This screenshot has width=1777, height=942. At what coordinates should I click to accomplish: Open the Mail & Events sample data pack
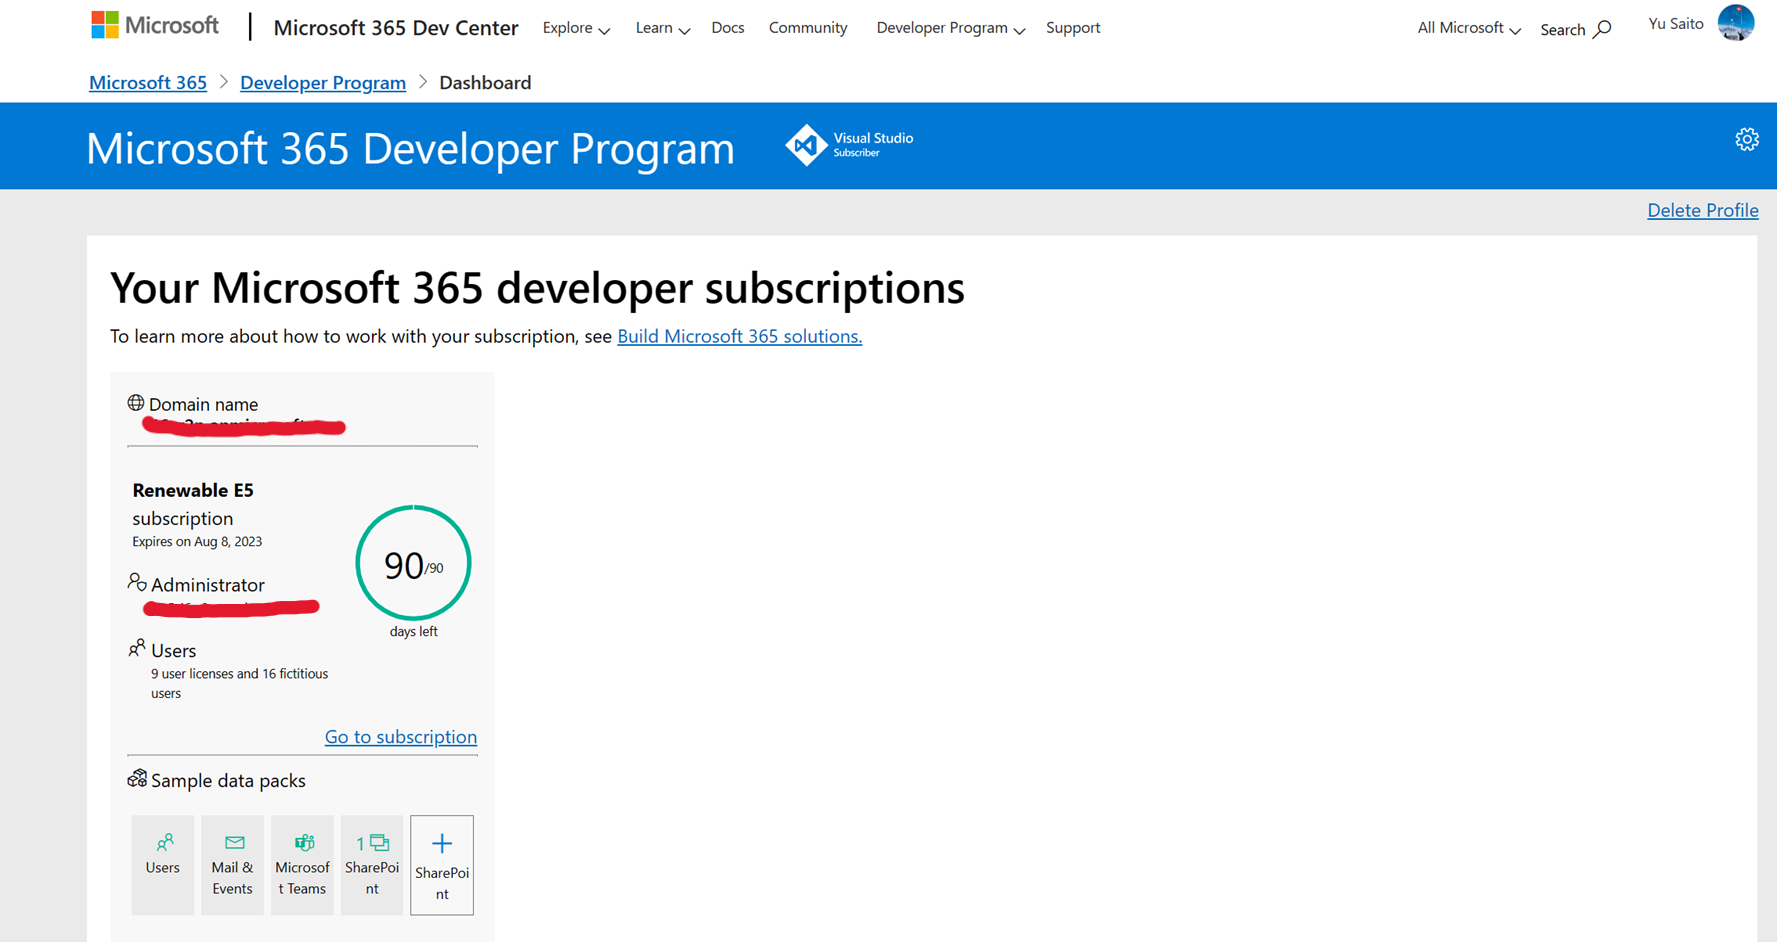point(232,865)
